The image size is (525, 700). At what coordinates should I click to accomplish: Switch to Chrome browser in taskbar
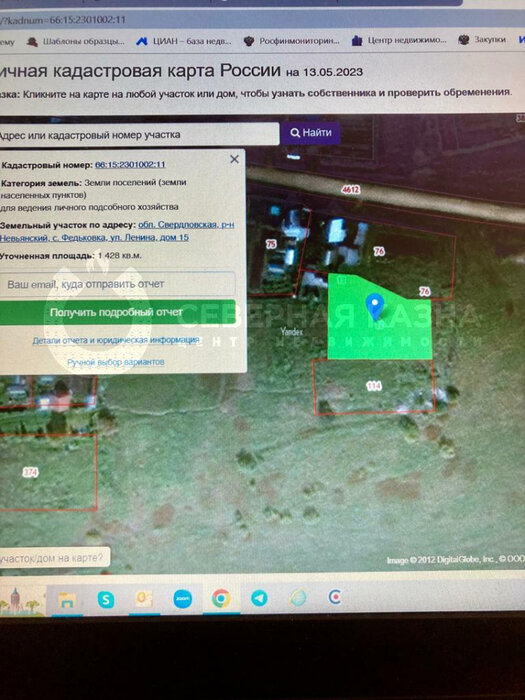[221, 598]
